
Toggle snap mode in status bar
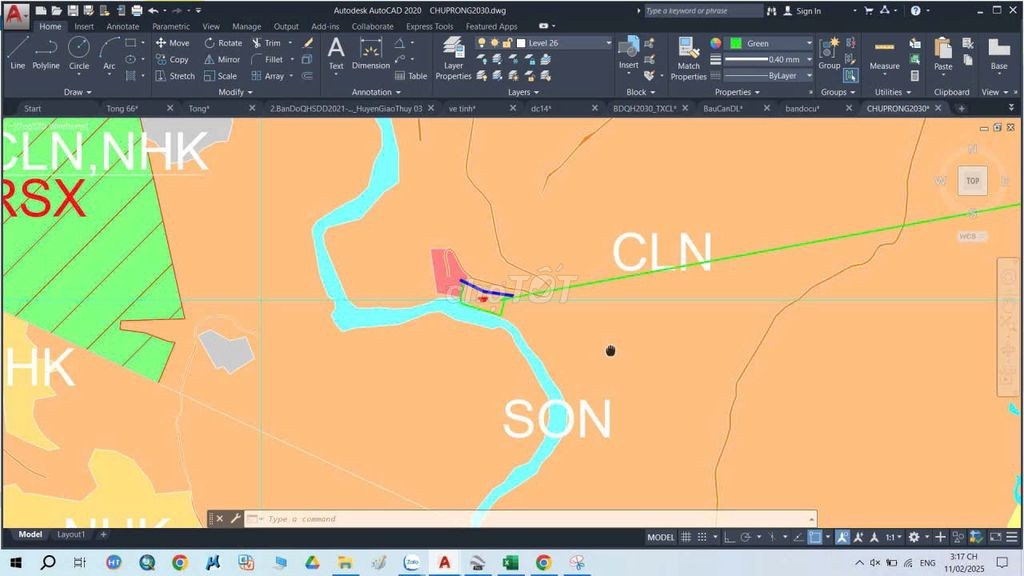[x=702, y=537]
